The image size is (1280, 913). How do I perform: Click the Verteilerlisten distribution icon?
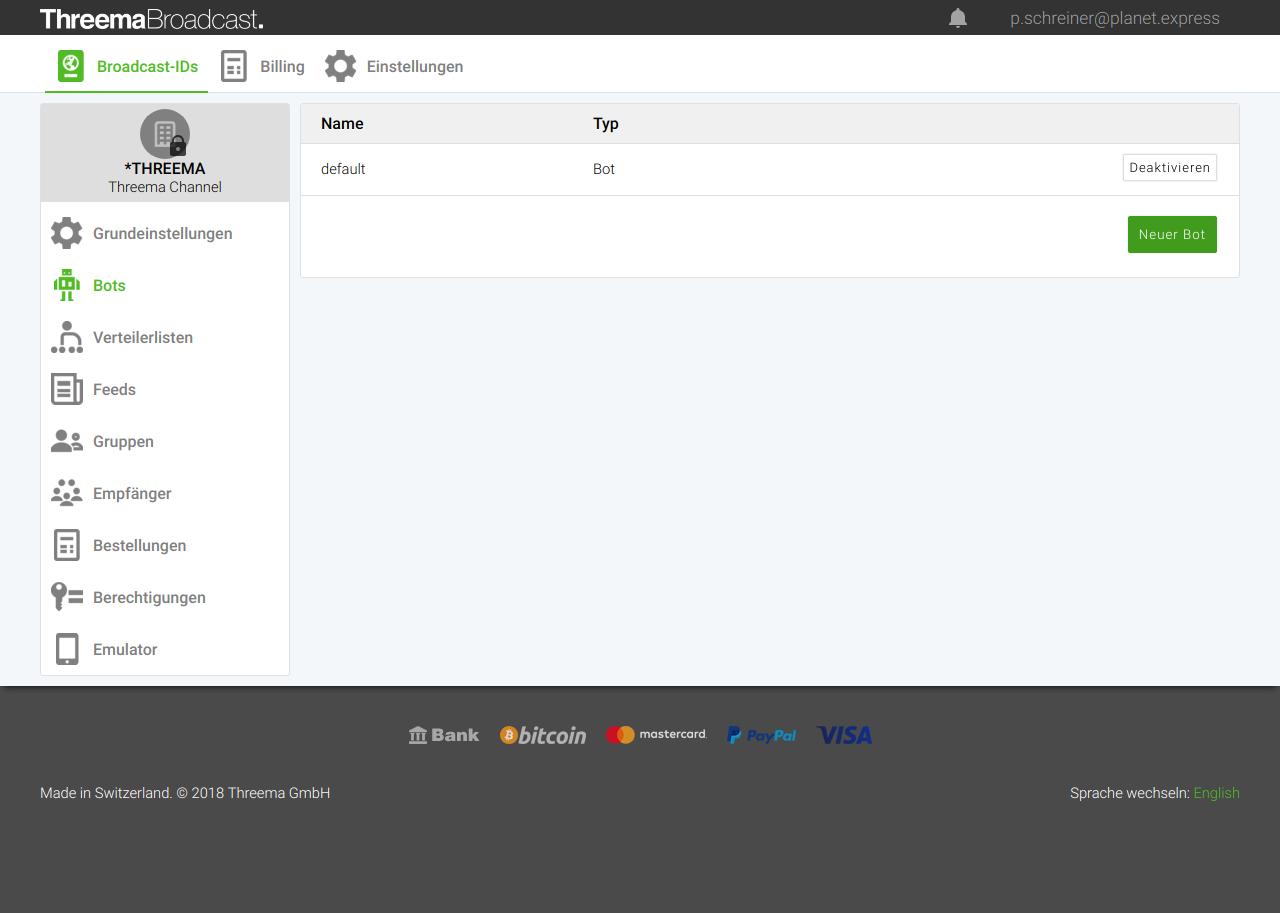point(67,337)
